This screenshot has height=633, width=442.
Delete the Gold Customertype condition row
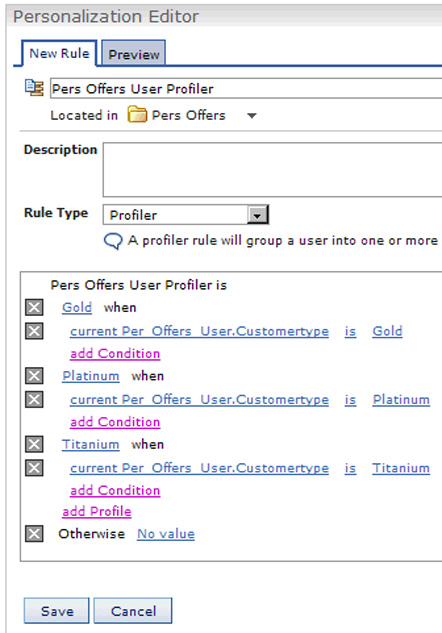34,331
